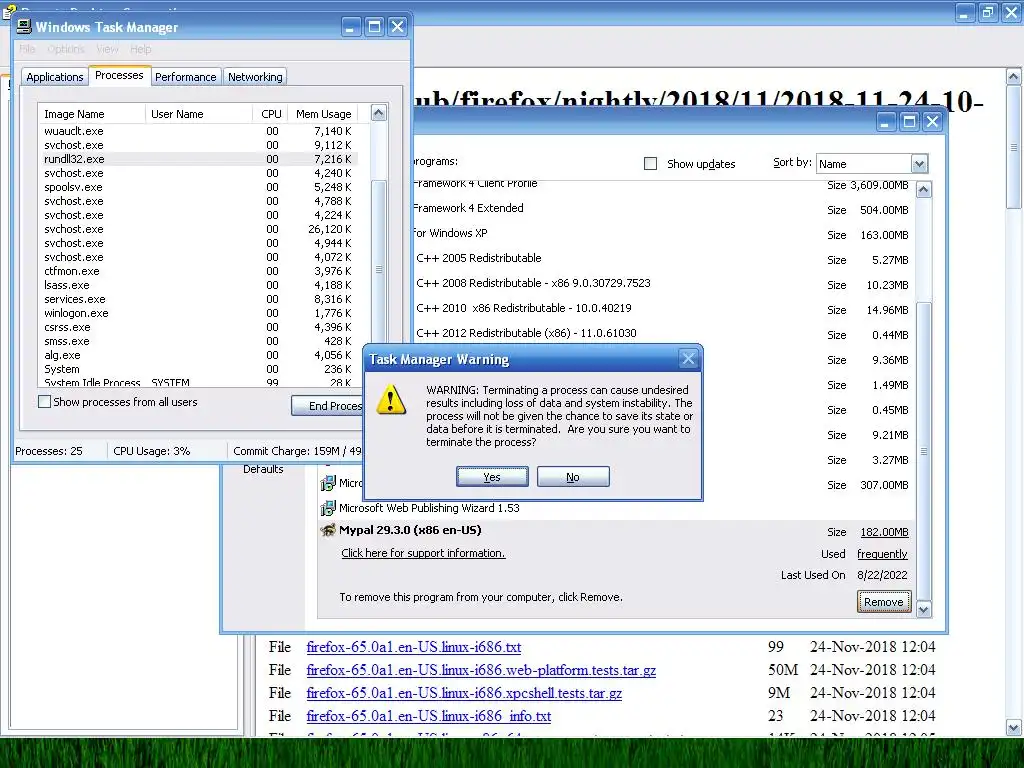Select alg.exe process row
The height and width of the screenshot is (768, 1024).
(198, 355)
